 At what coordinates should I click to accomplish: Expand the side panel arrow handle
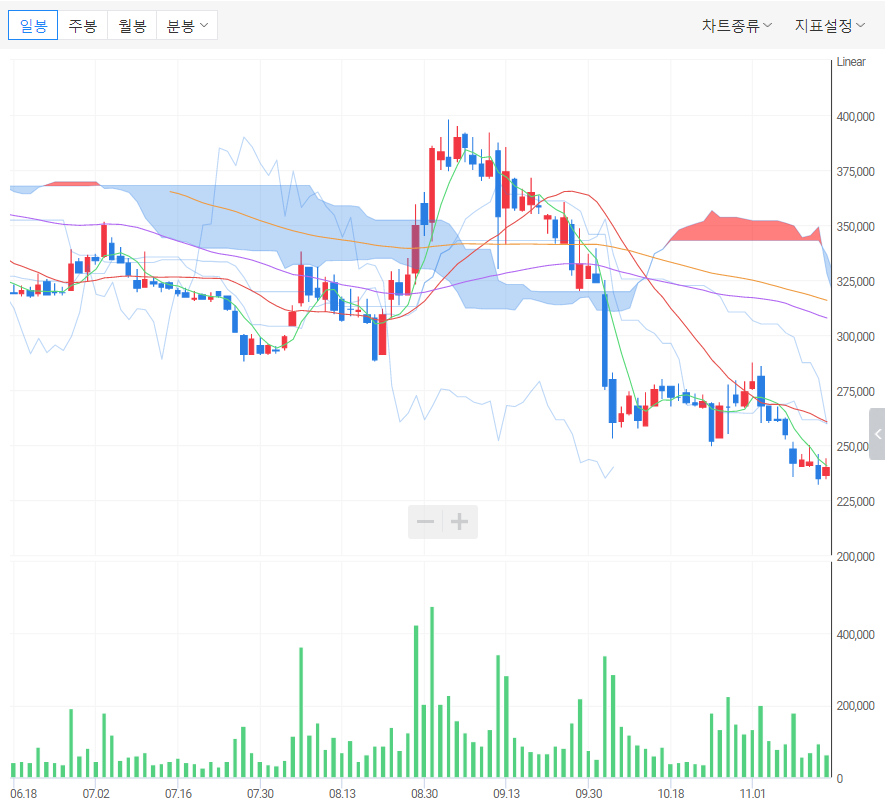[877, 434]
